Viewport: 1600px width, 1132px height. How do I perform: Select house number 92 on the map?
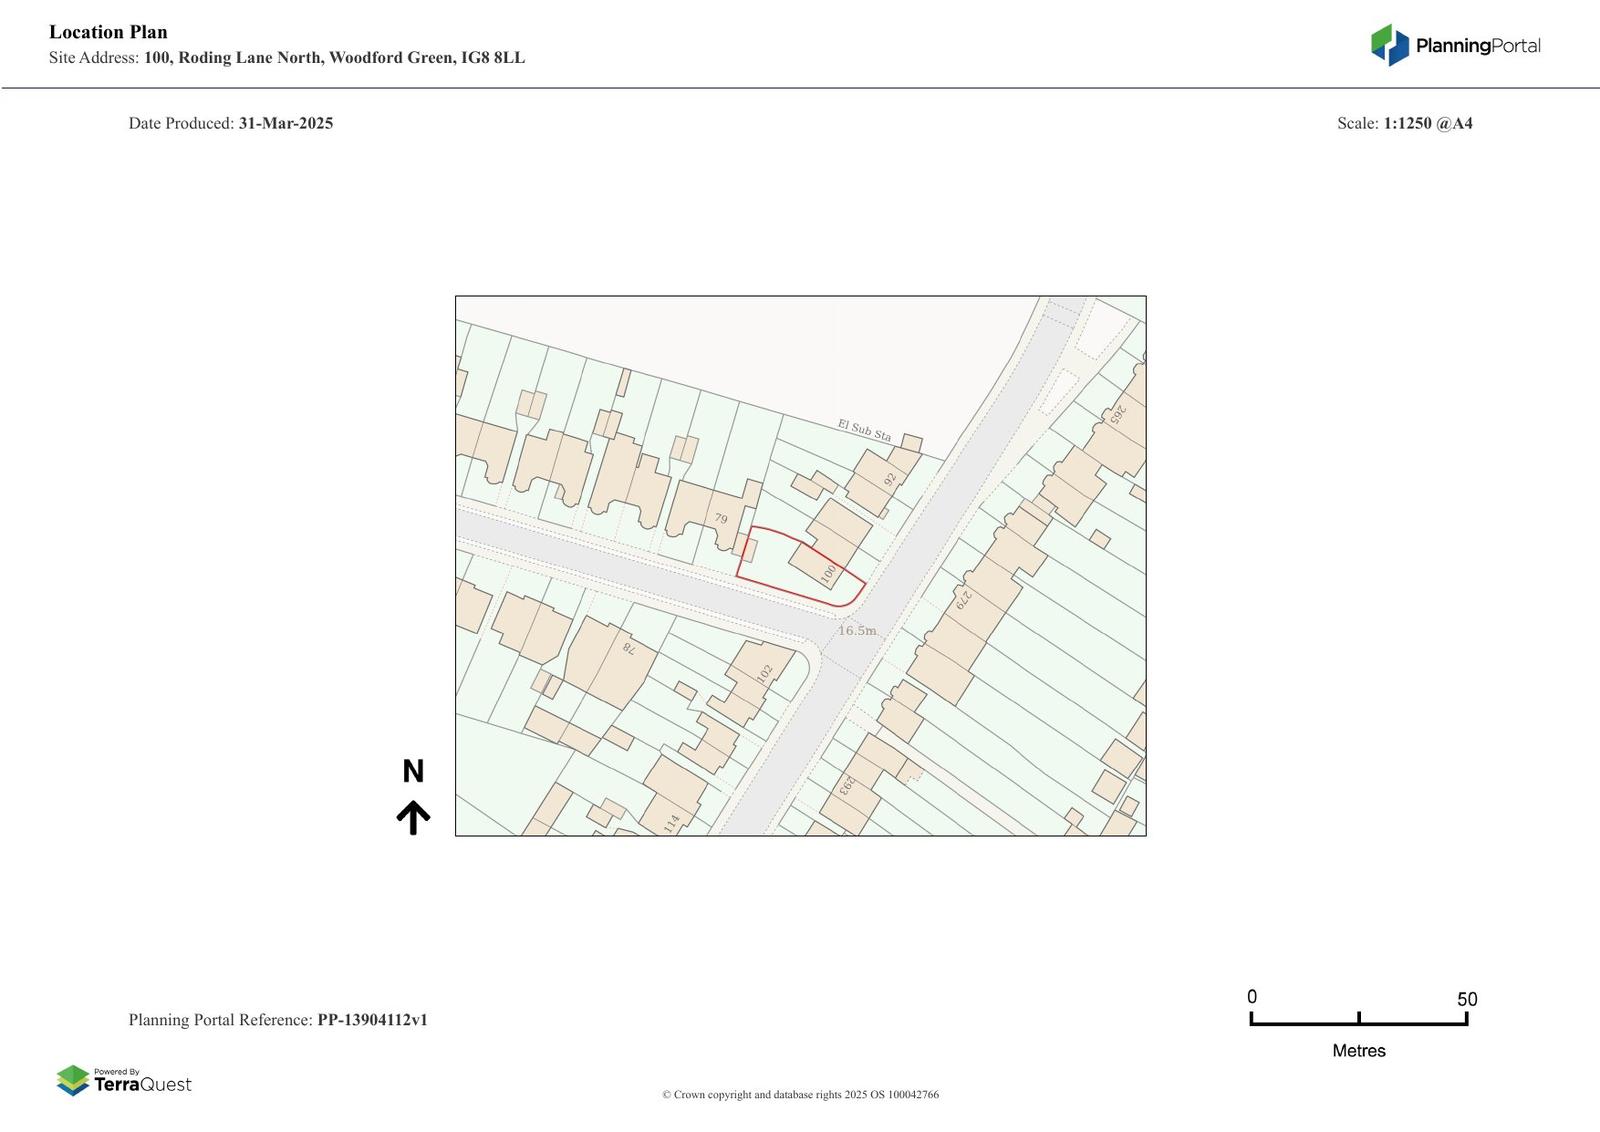(890, 480)
